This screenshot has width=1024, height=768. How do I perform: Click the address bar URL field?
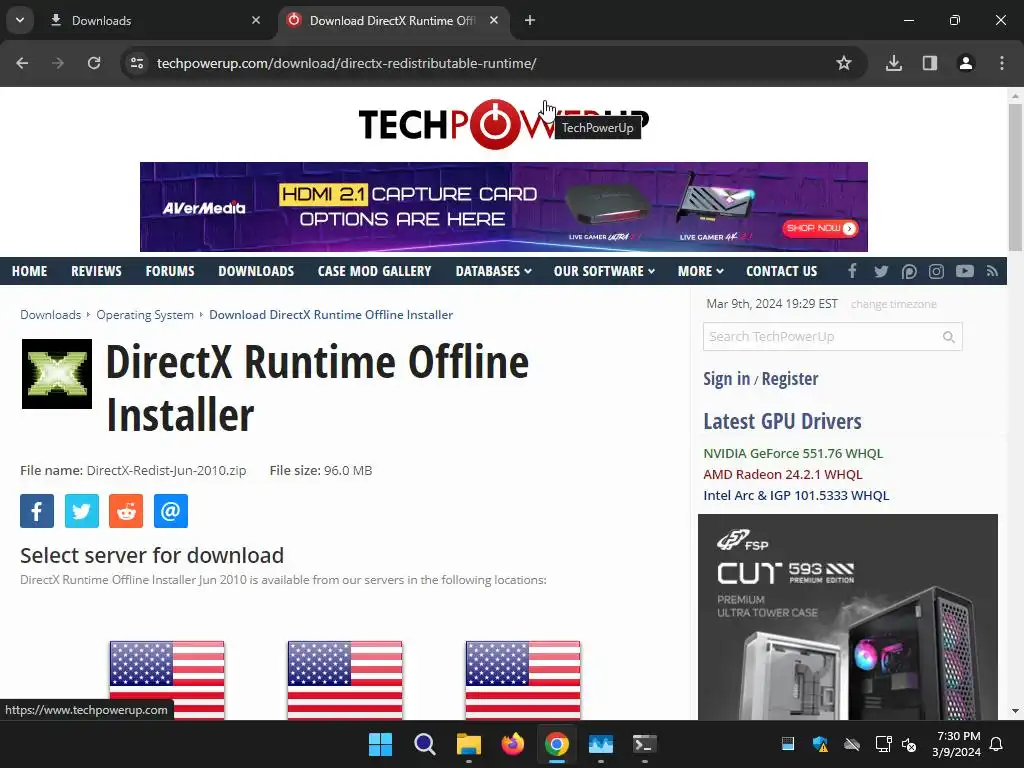coord(483,63)
